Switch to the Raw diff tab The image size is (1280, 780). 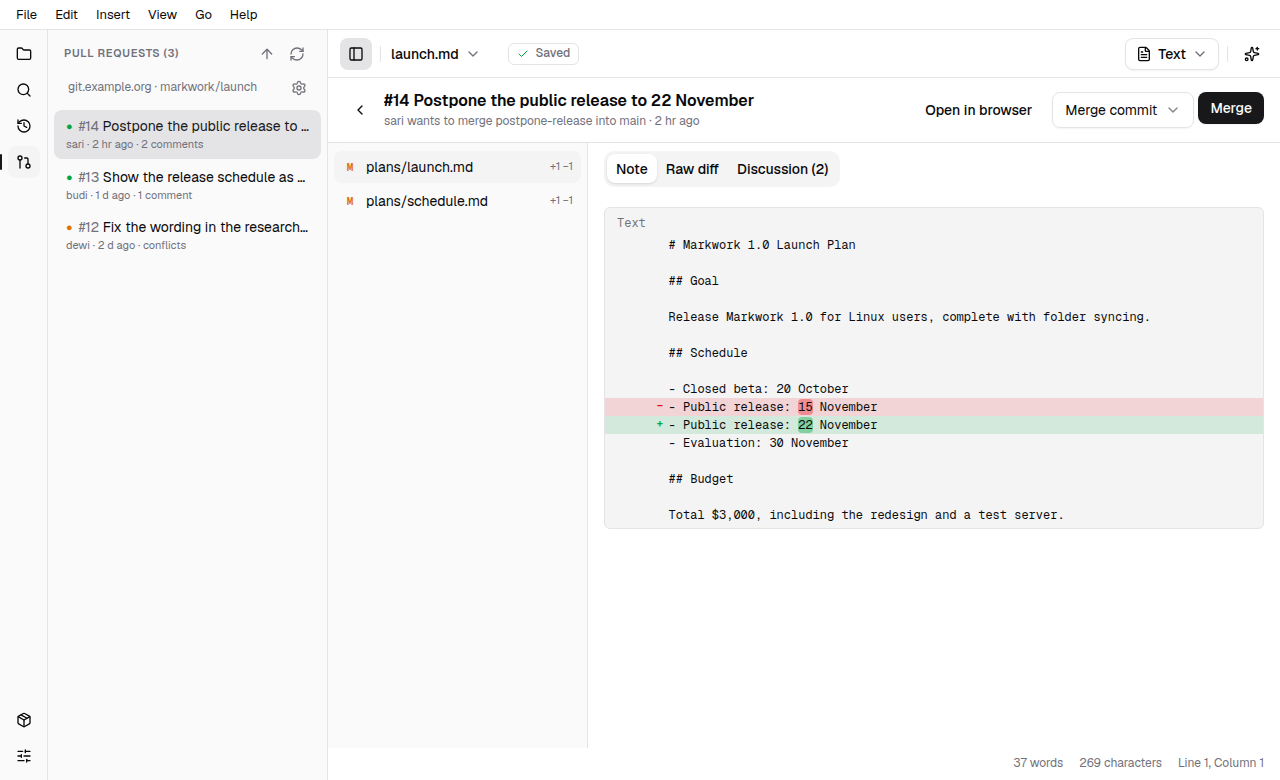[692, 169]
